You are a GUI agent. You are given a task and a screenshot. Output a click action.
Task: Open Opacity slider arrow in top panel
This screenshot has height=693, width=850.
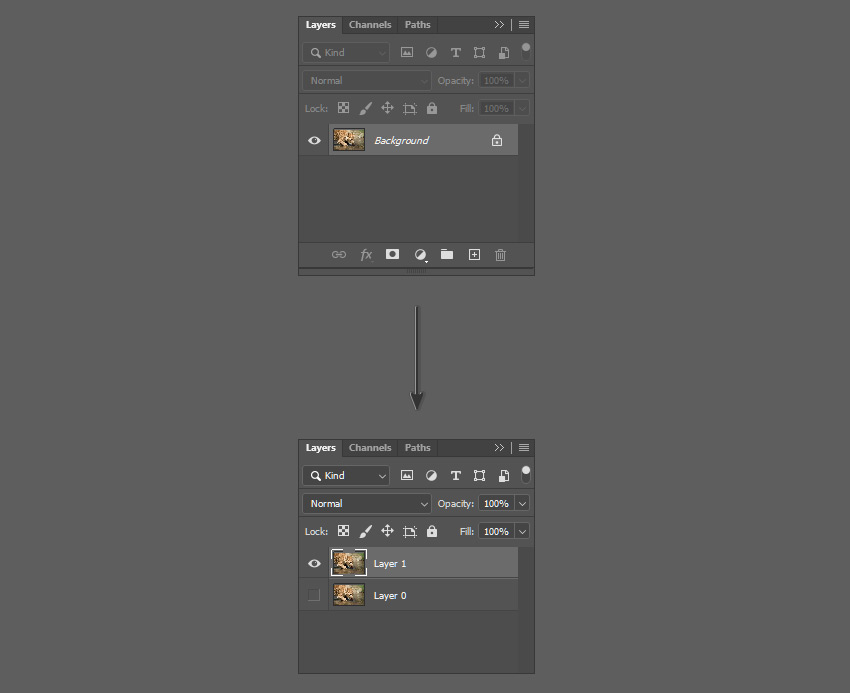[522, 81]
